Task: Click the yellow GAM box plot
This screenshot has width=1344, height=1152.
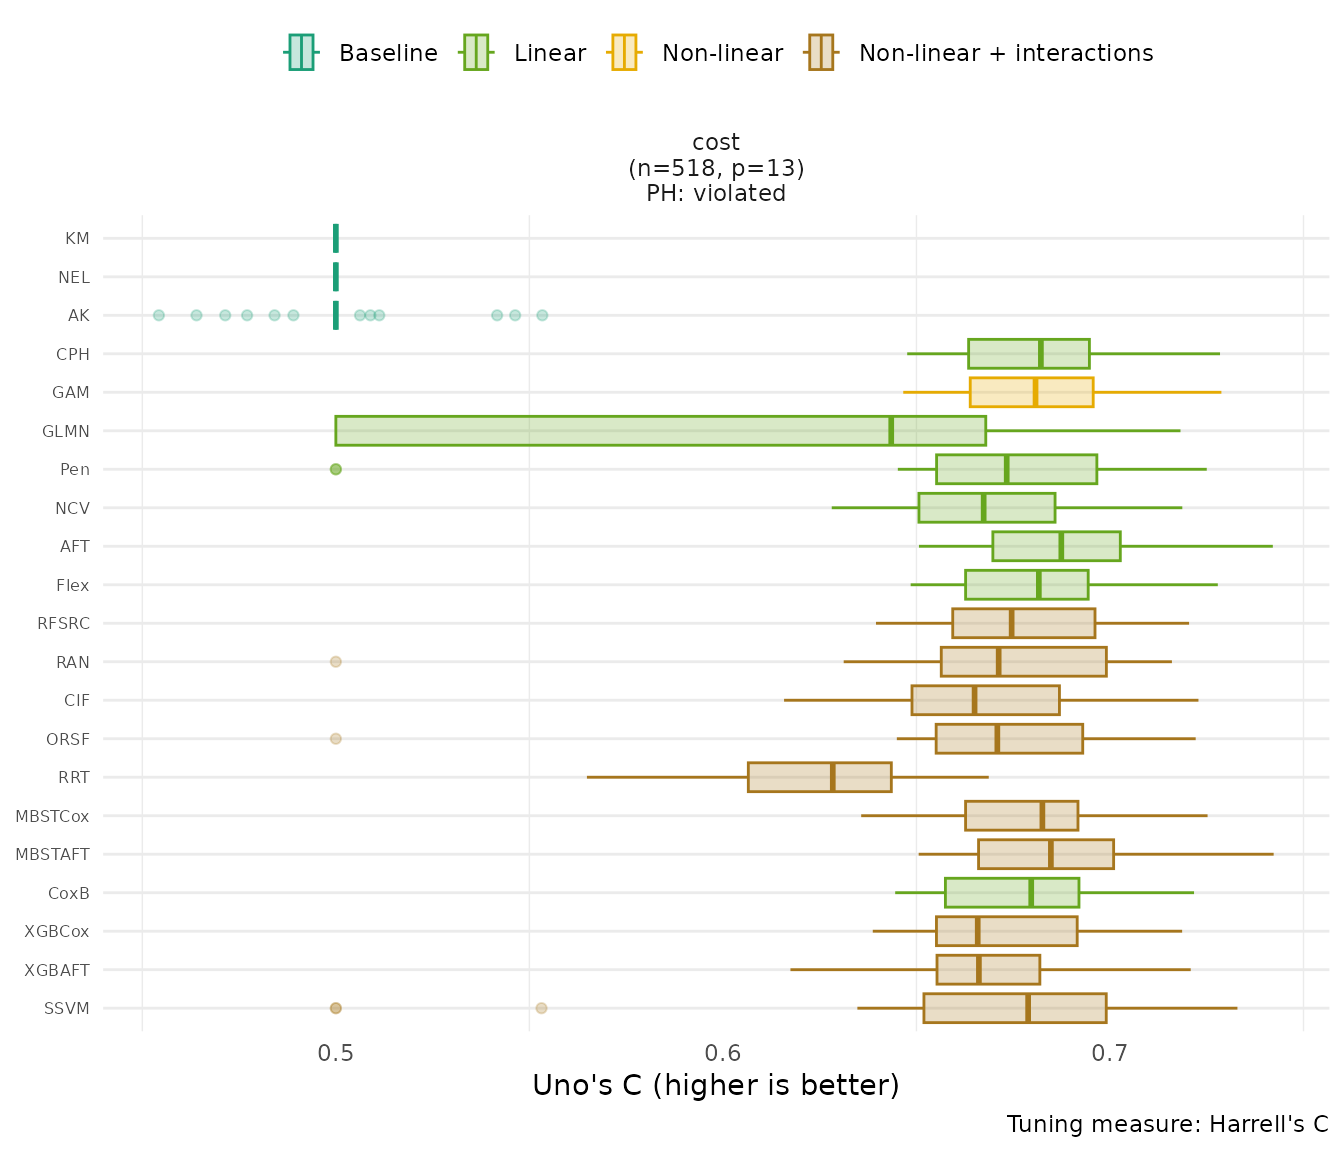Action: coord(1031,392)
